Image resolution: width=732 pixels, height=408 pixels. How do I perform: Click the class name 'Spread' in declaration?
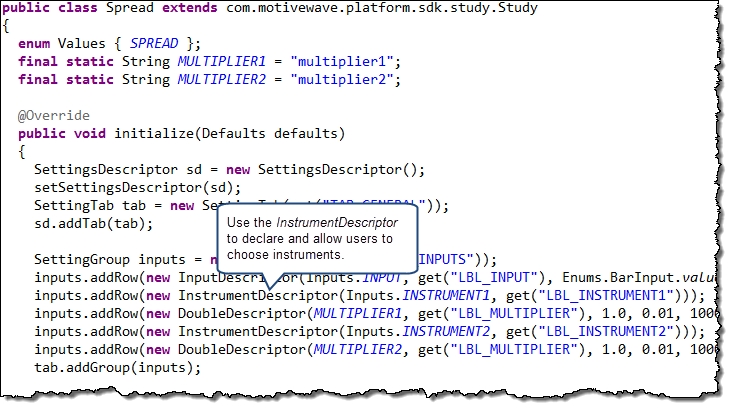coord(129,8)
